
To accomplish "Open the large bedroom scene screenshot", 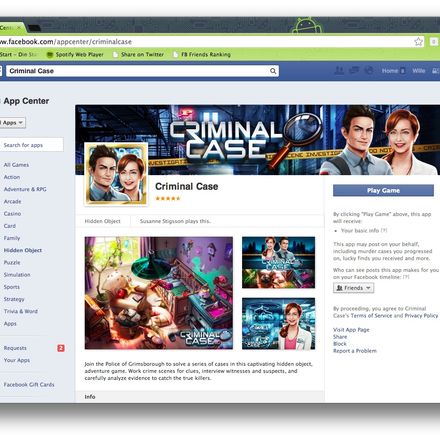I will tap(159, 293).
